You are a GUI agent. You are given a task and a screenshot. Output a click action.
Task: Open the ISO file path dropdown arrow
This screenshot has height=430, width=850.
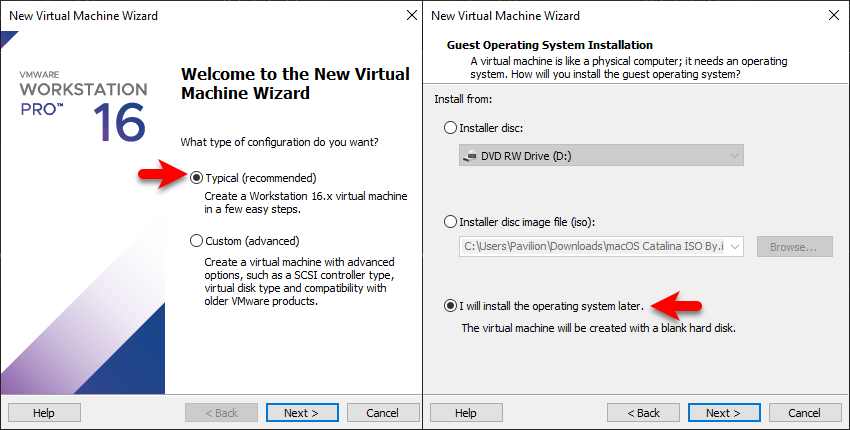pyautogui.click(x=735, y=247)
